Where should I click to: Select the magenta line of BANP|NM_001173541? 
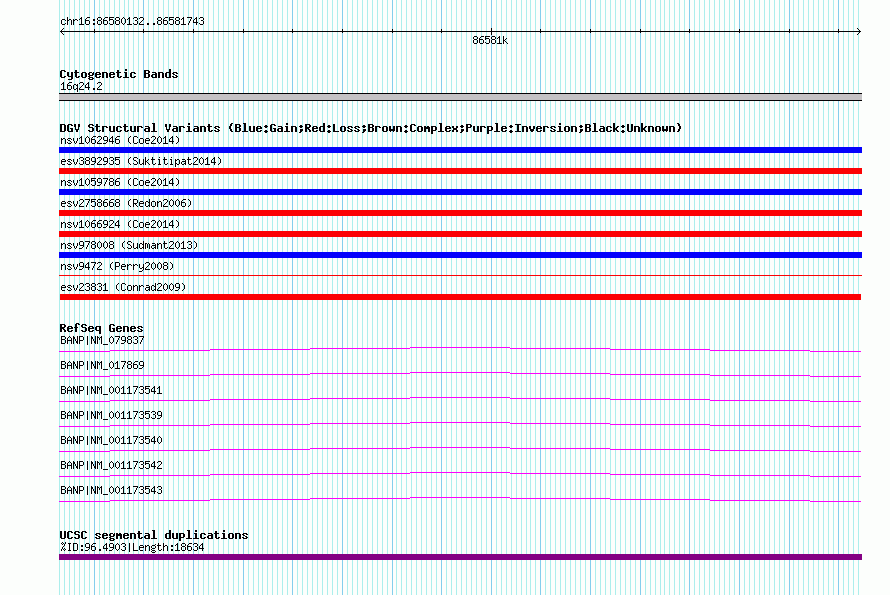460,399
